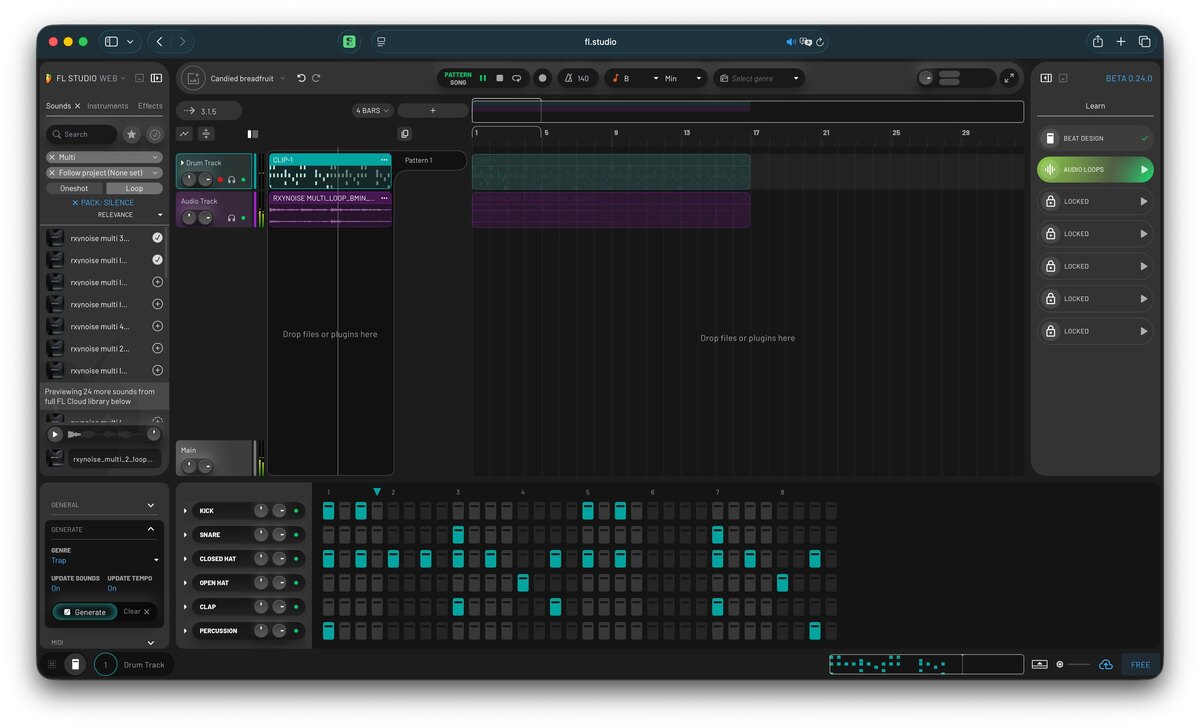Toggle the Drum Track green mute light
This screenshot has width=1200, height=728.
click(x=243, y=179)
